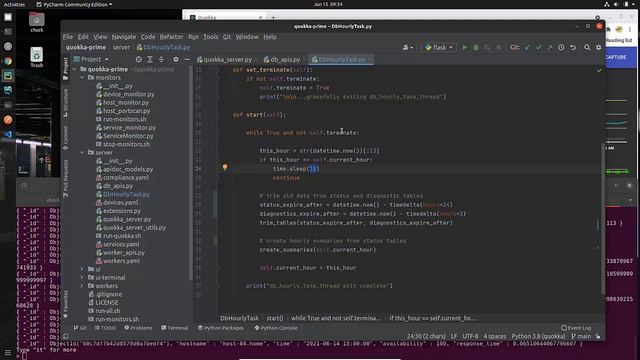Open Search Everywhere magnifier icon
Image resolution: width=640 pixels, height=360 pixels.
(587, 47)
